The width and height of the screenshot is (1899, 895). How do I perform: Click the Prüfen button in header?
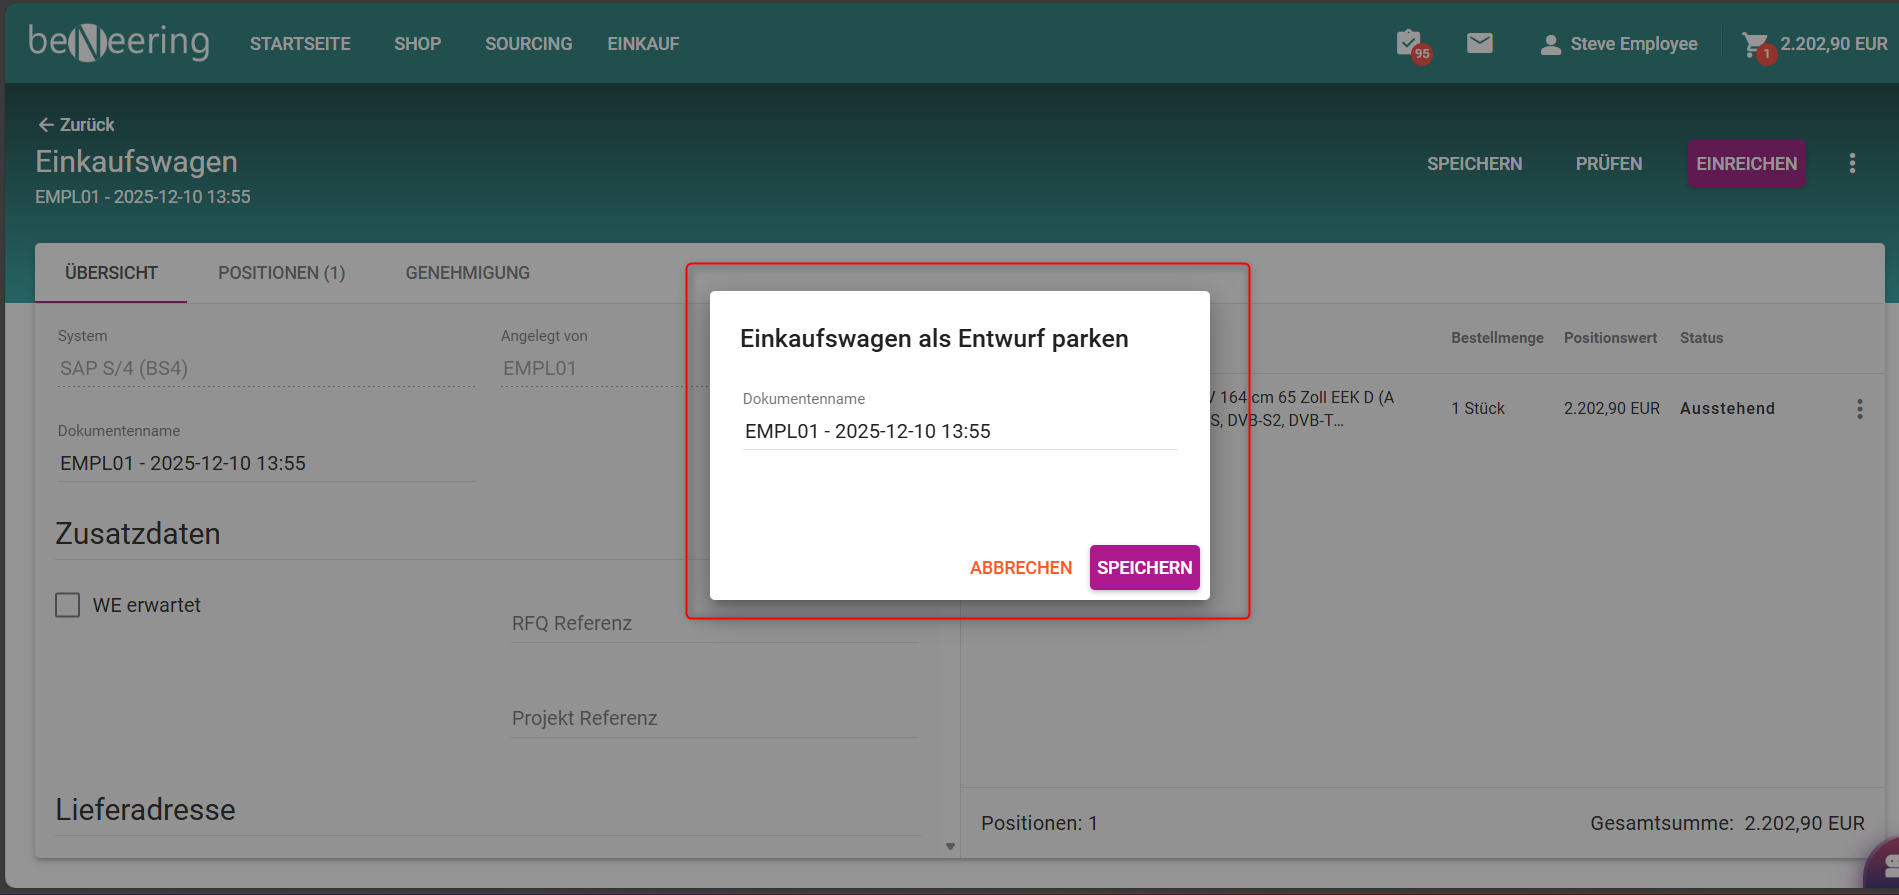1608,164
